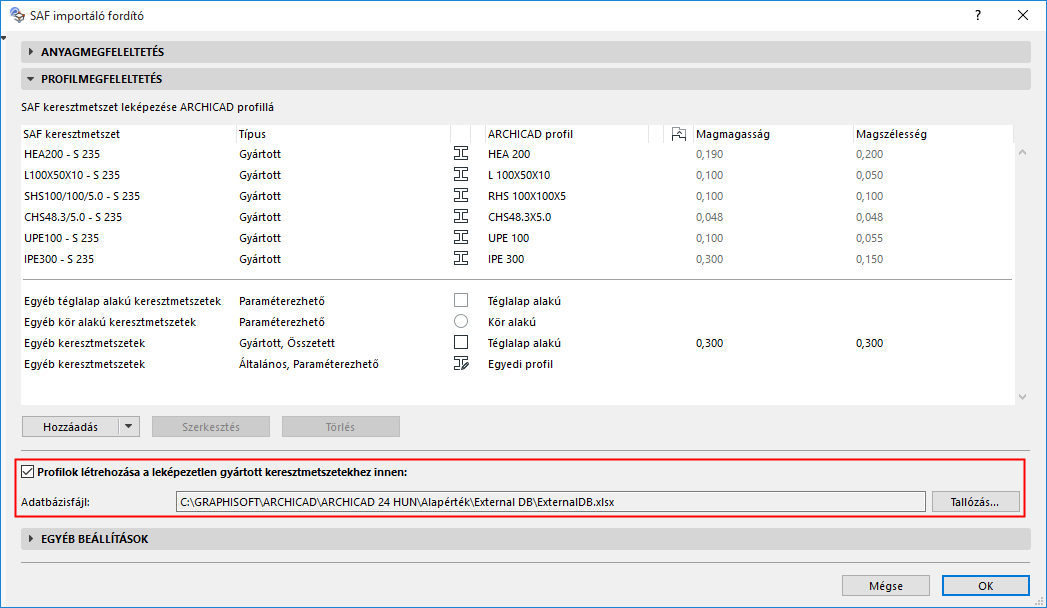Select the HEA200 - S 235 row
Viewport: 1047px width, 608px height.
tap(517, 154)
